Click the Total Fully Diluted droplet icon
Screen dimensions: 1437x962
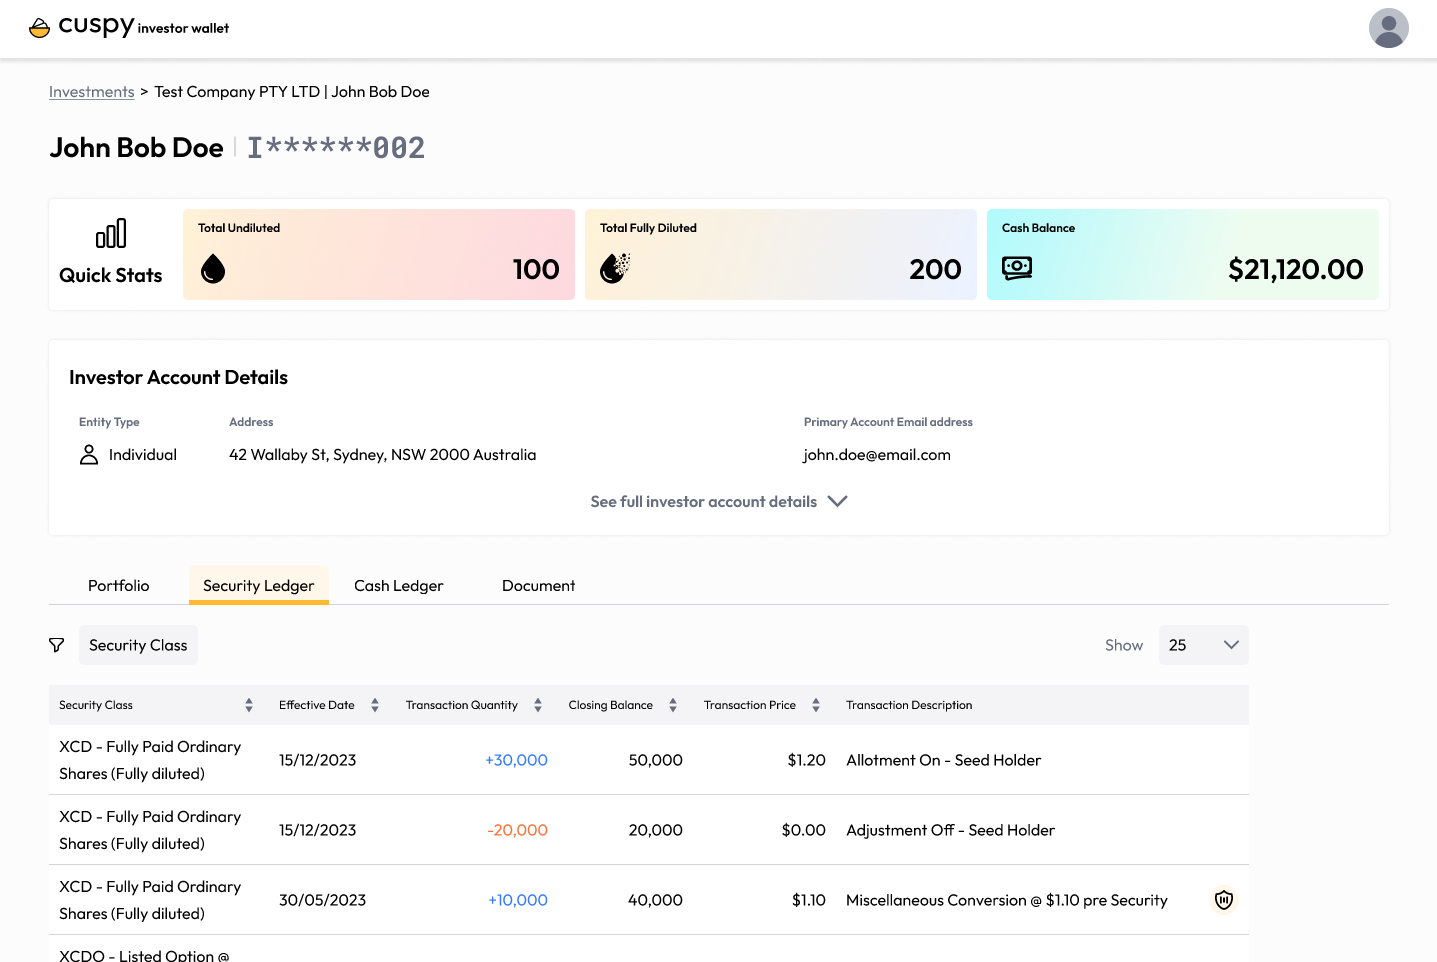tap(614, 268)
